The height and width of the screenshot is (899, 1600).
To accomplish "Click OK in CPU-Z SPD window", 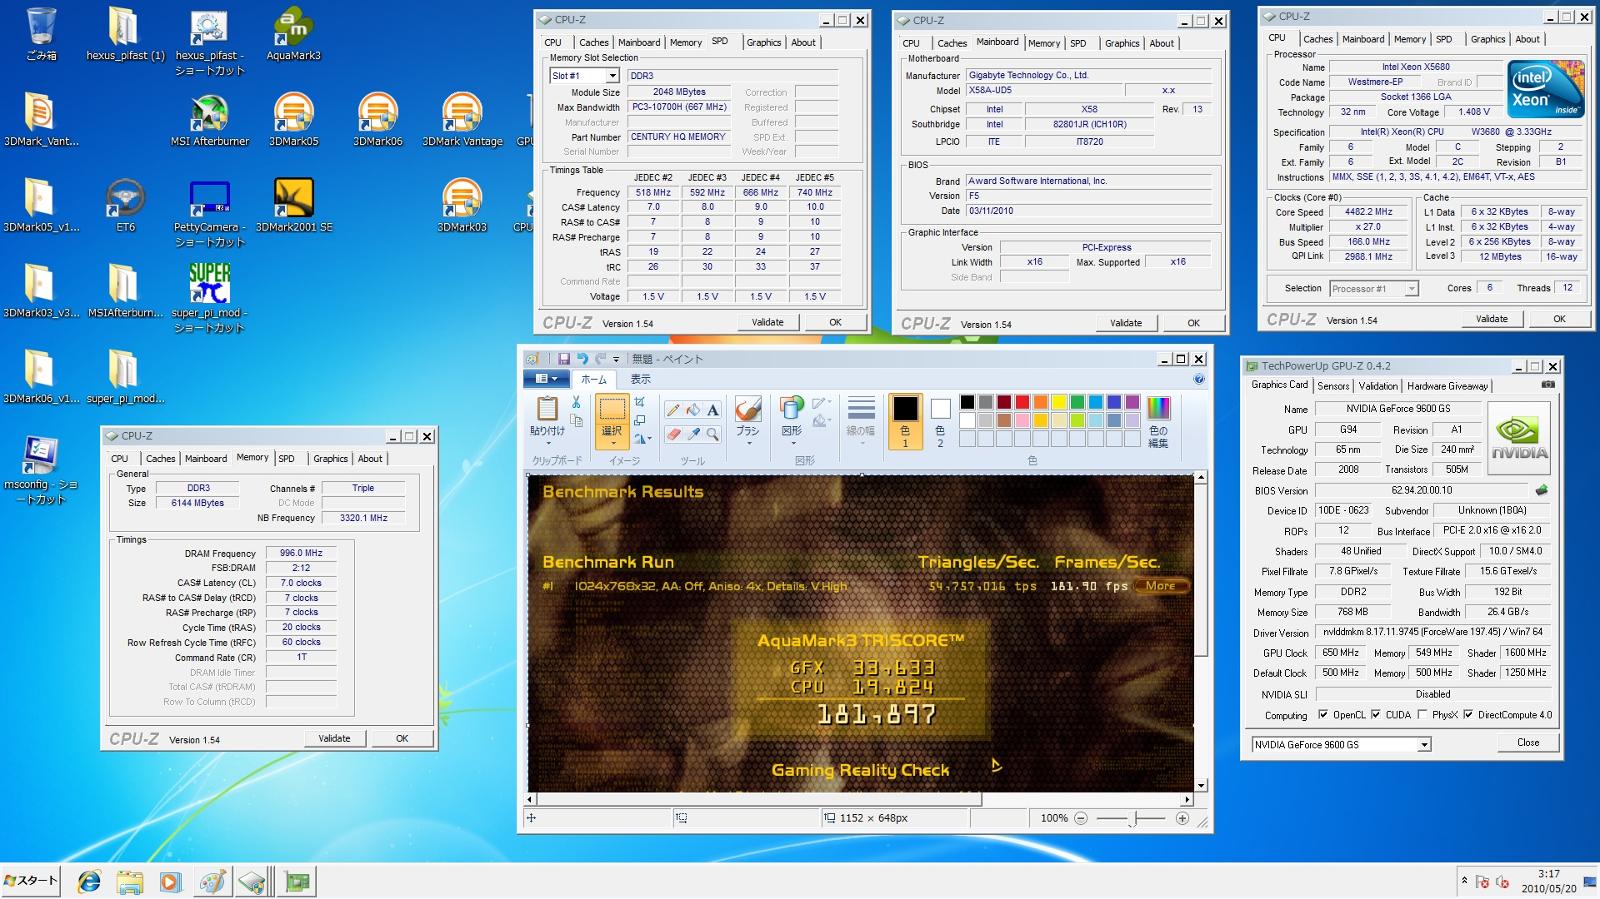I will click(835, 322).
